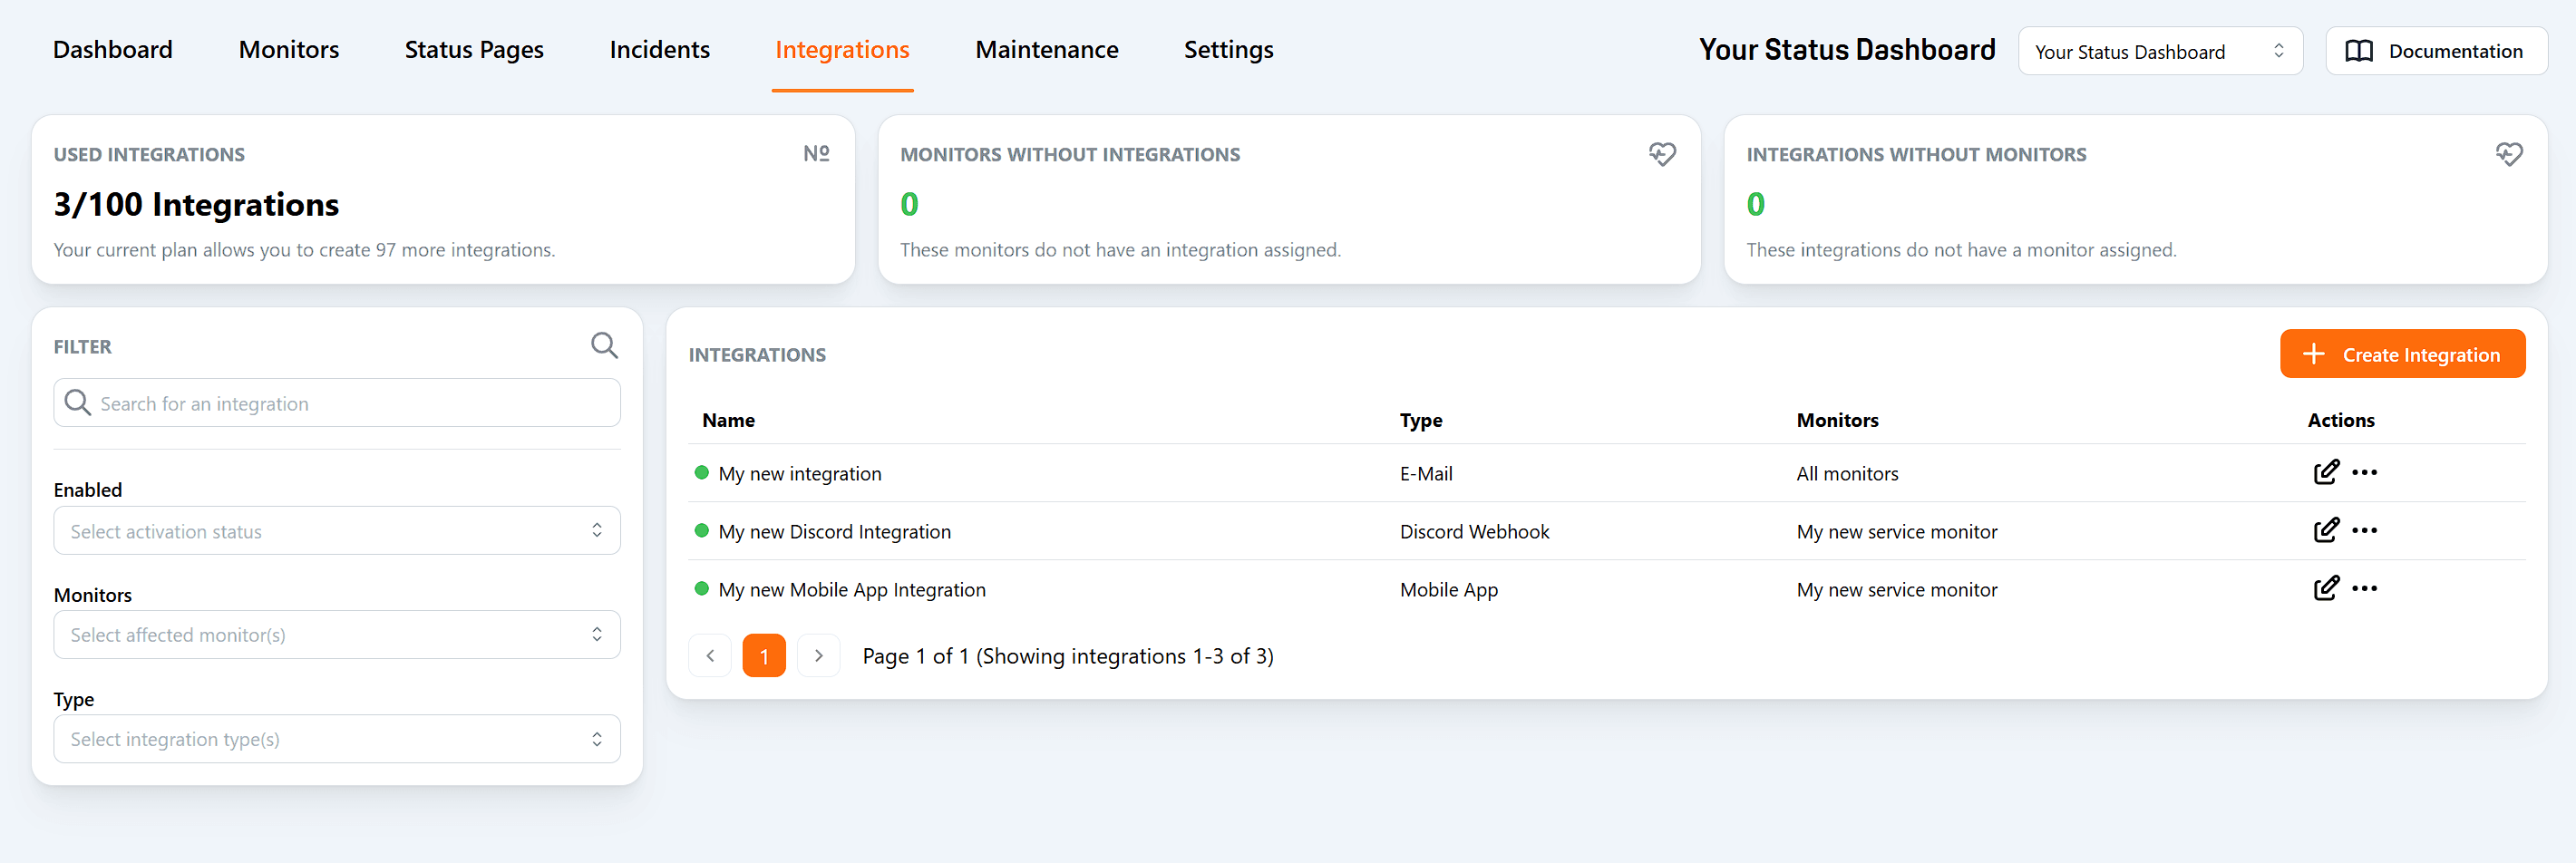Click "My new Mobile App Integration" name
Screen dimensions: 2576x863
pos(852,590)
